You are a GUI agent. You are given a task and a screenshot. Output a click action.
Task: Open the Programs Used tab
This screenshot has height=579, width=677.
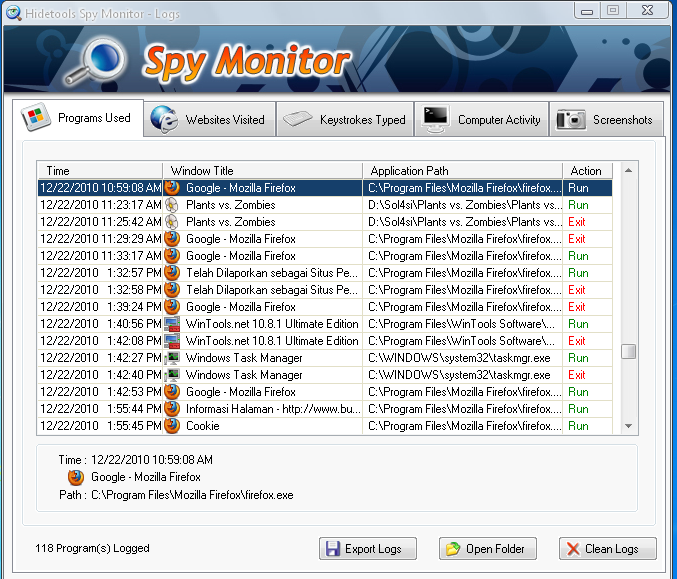point(78,118)
